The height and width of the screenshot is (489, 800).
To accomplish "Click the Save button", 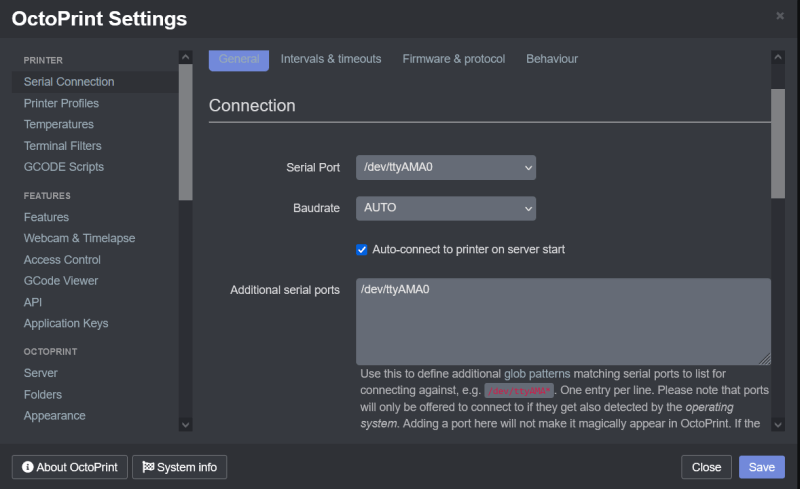I will tap(762, 467).
